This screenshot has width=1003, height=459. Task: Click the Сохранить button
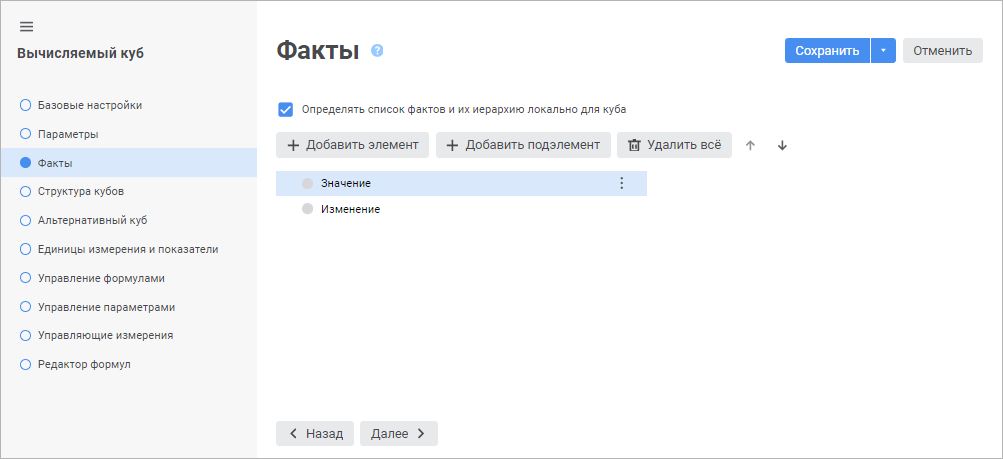pyautogui.click(x=827, y=51)
